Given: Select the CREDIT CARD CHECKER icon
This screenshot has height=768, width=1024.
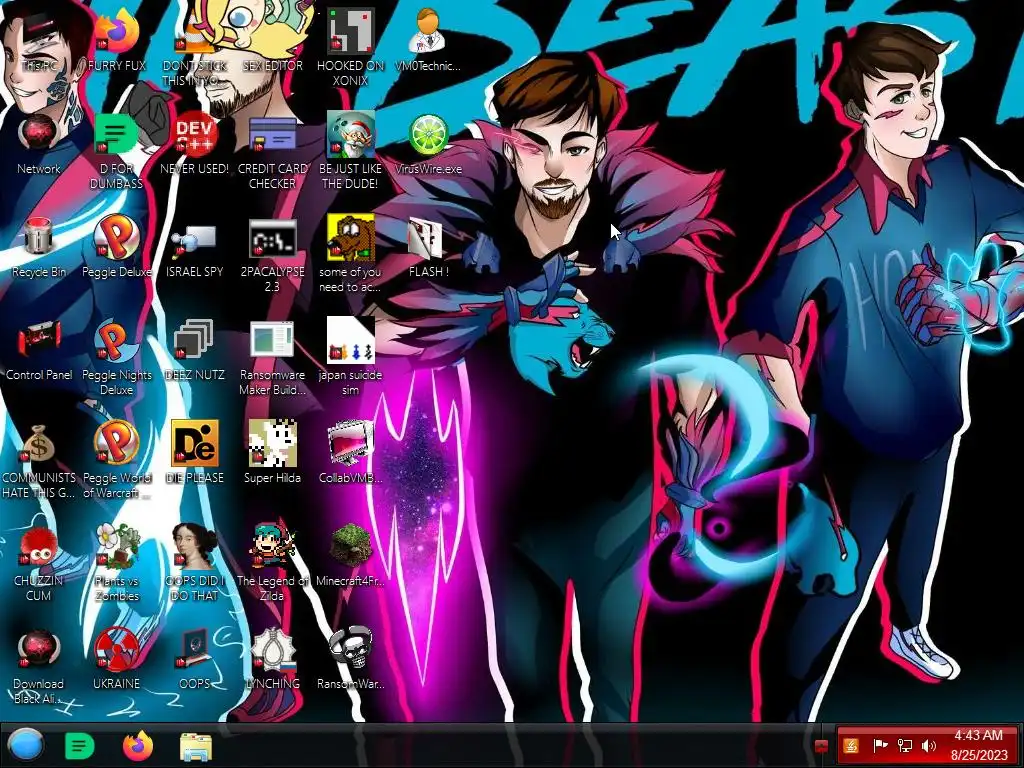Looking at the screenshot, I should tap(272, 152).
